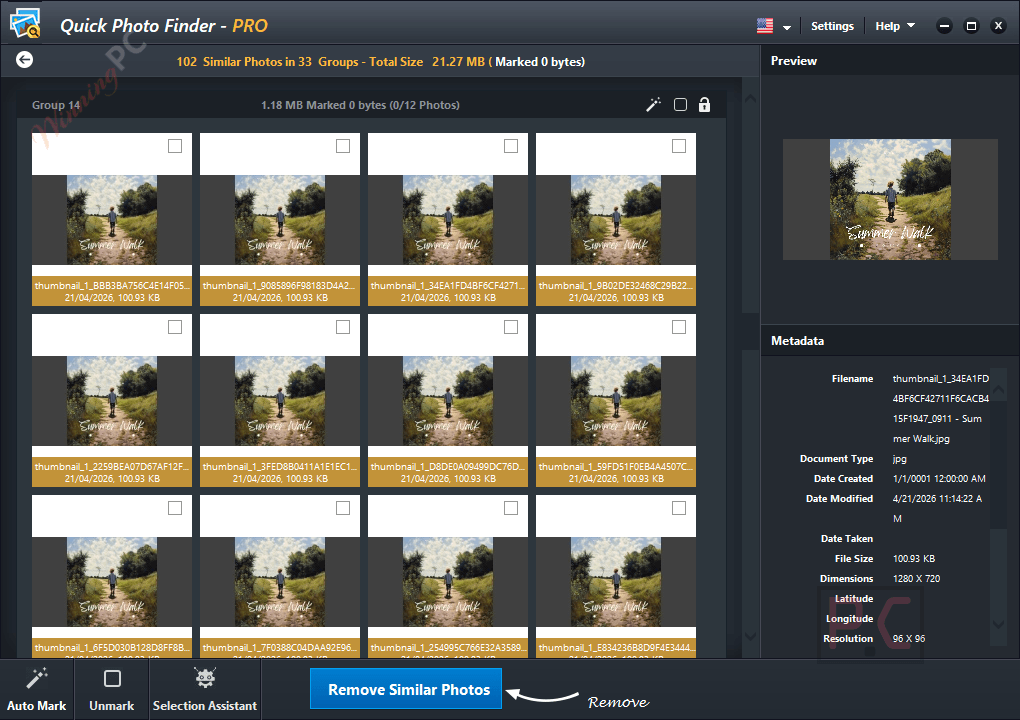The width and height of the screenshot is (1020, 720).
Task: Mark photo thumbnail_1_9B02DE32468C29B22 checkbox
Action: 678,146
